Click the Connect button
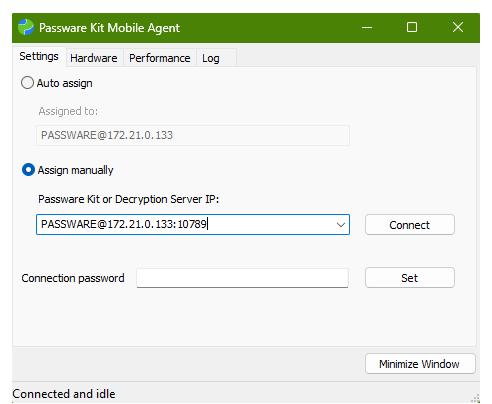 pyautogui.click(x=410, y=225)
